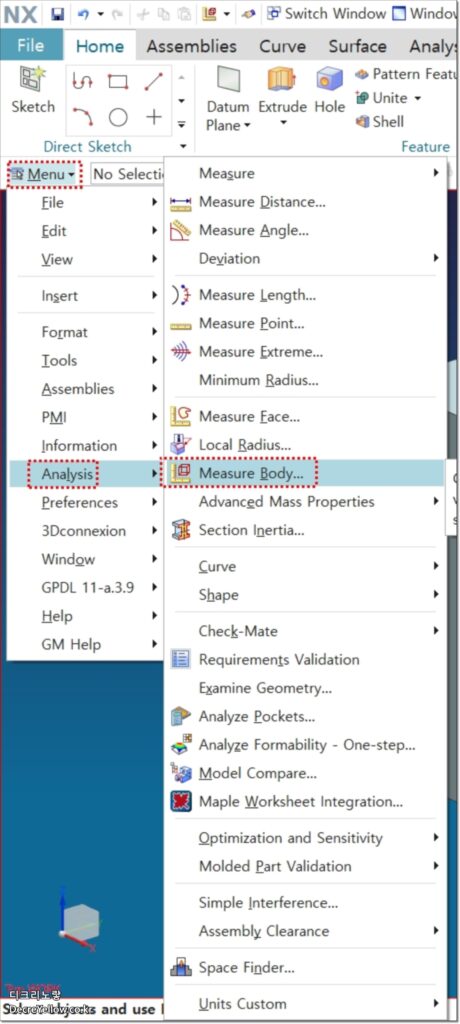Click the Extrude feature icon
Image resolution: width=460 pixels, height=1024 pixels.
[282, 80]
